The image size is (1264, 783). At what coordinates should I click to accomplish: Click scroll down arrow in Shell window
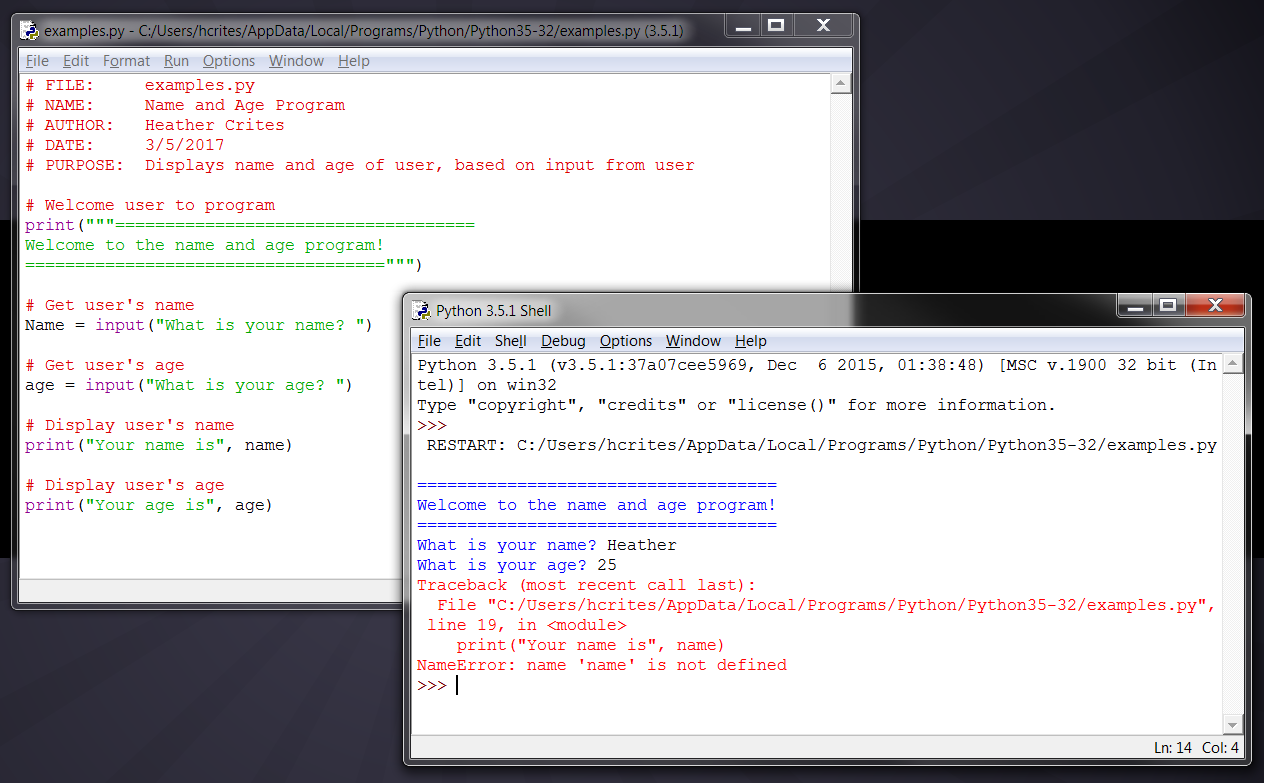click(1233, 725)
